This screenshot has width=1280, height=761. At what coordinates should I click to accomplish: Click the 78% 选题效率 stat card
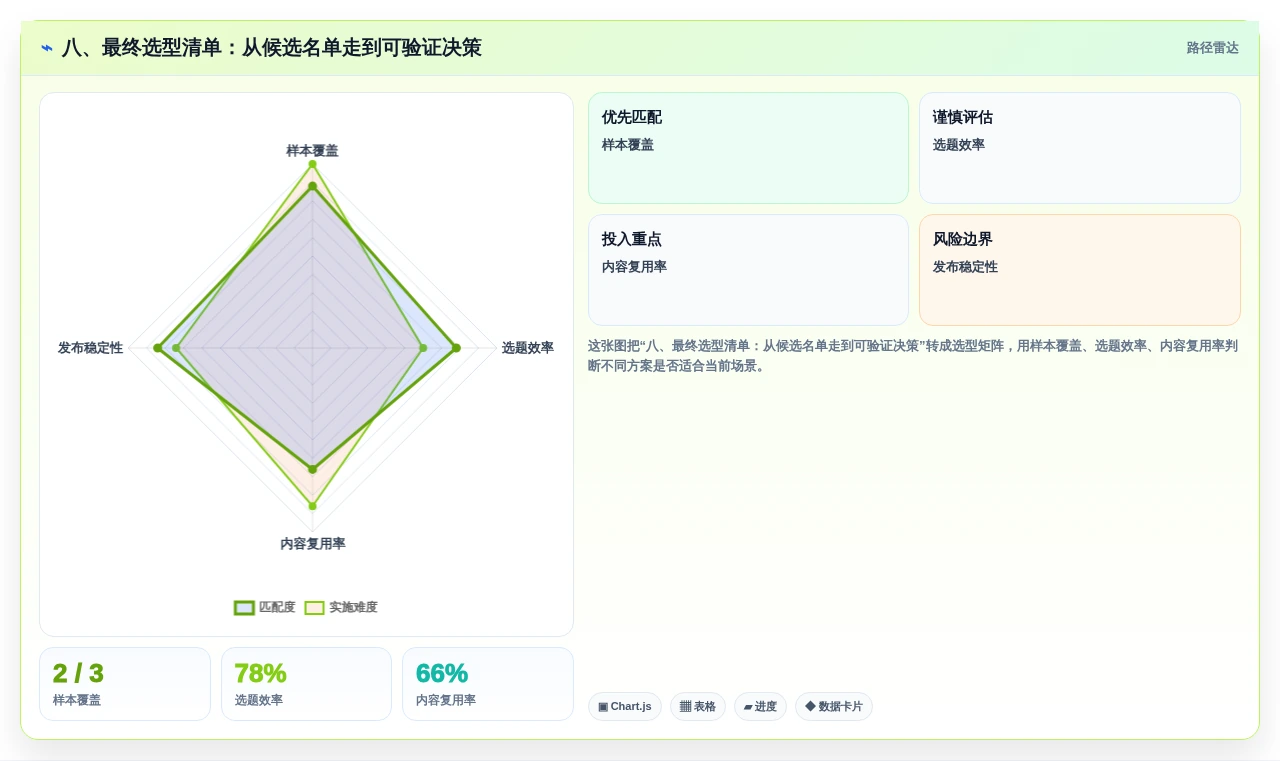(306, 684)
